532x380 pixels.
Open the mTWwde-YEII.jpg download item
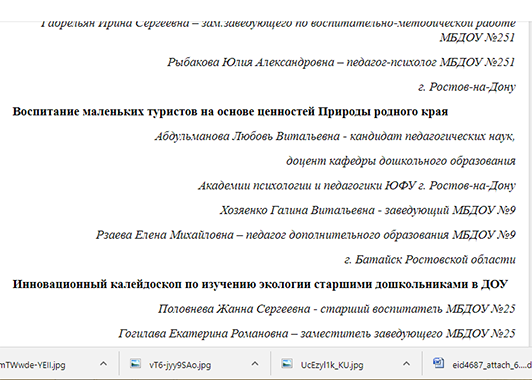(33, 365)
